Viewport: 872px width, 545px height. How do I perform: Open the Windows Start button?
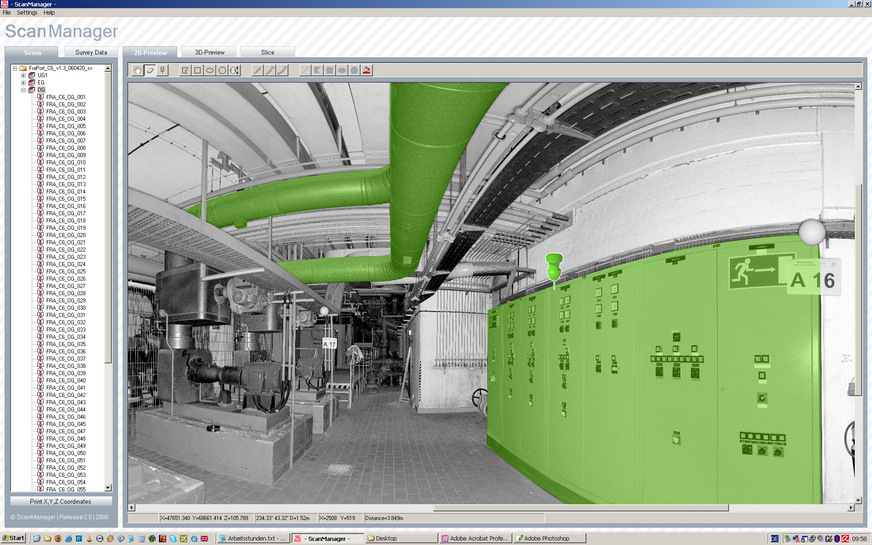[x=13, y=538]
